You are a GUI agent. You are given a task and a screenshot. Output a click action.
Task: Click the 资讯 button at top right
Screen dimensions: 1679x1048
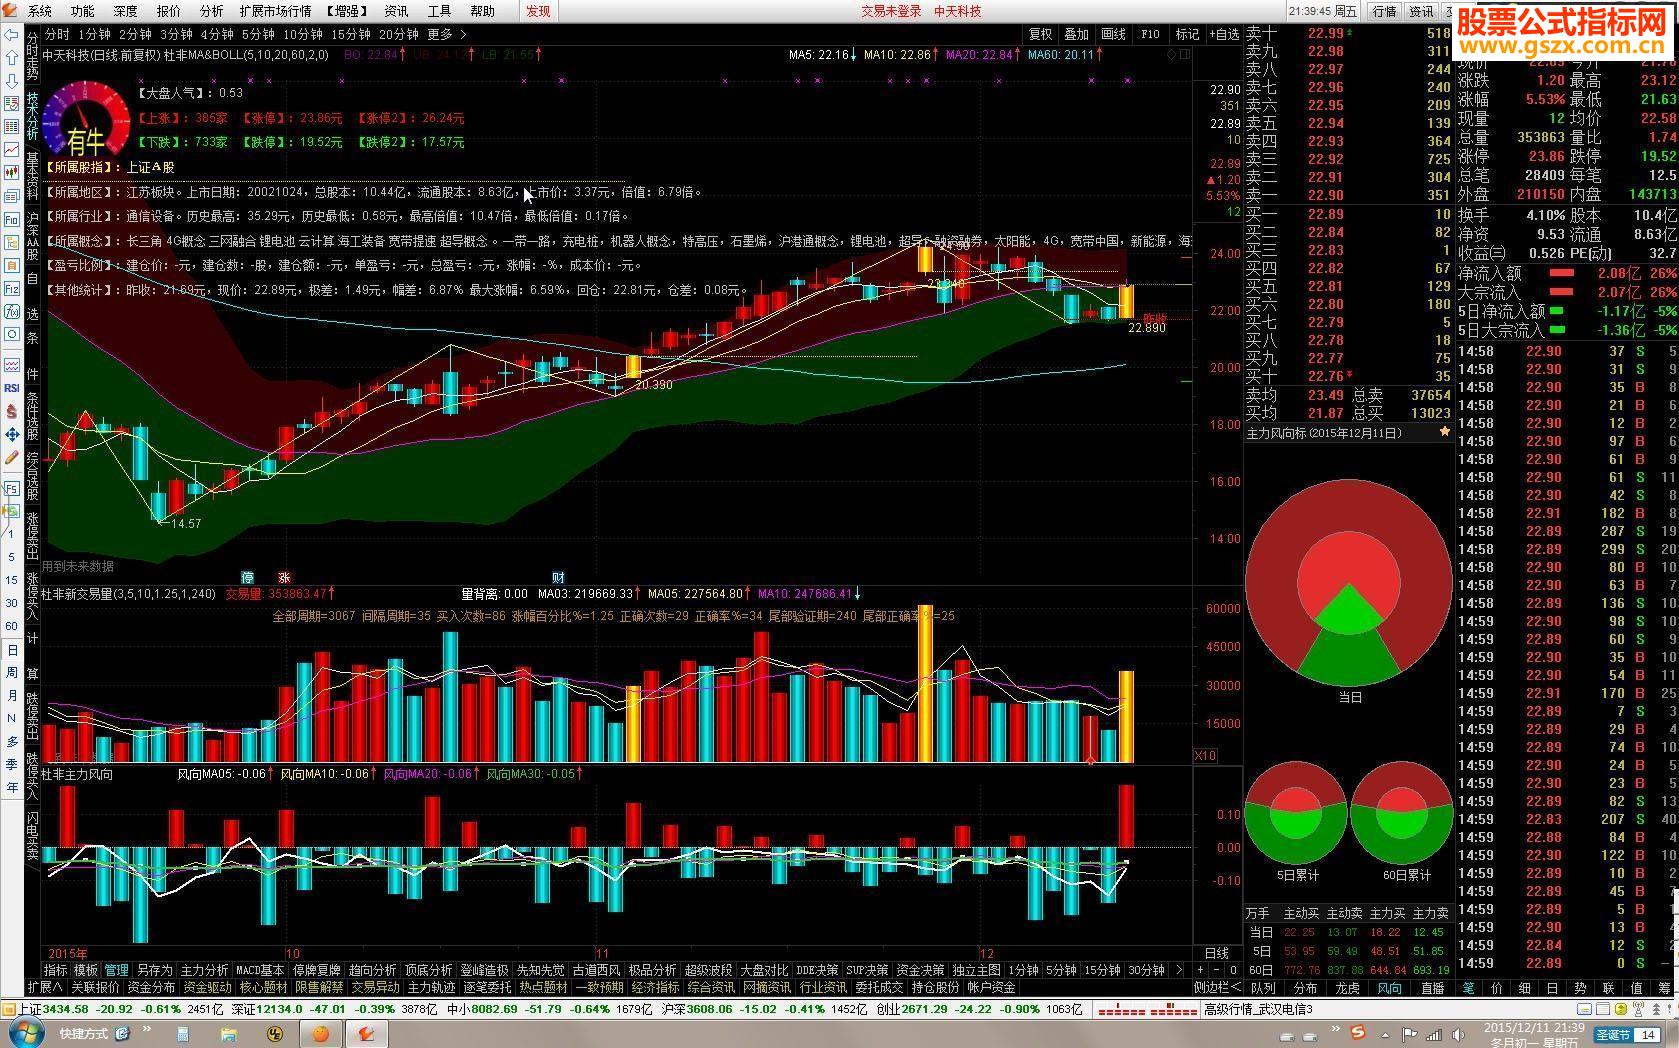pos(1421,11)
